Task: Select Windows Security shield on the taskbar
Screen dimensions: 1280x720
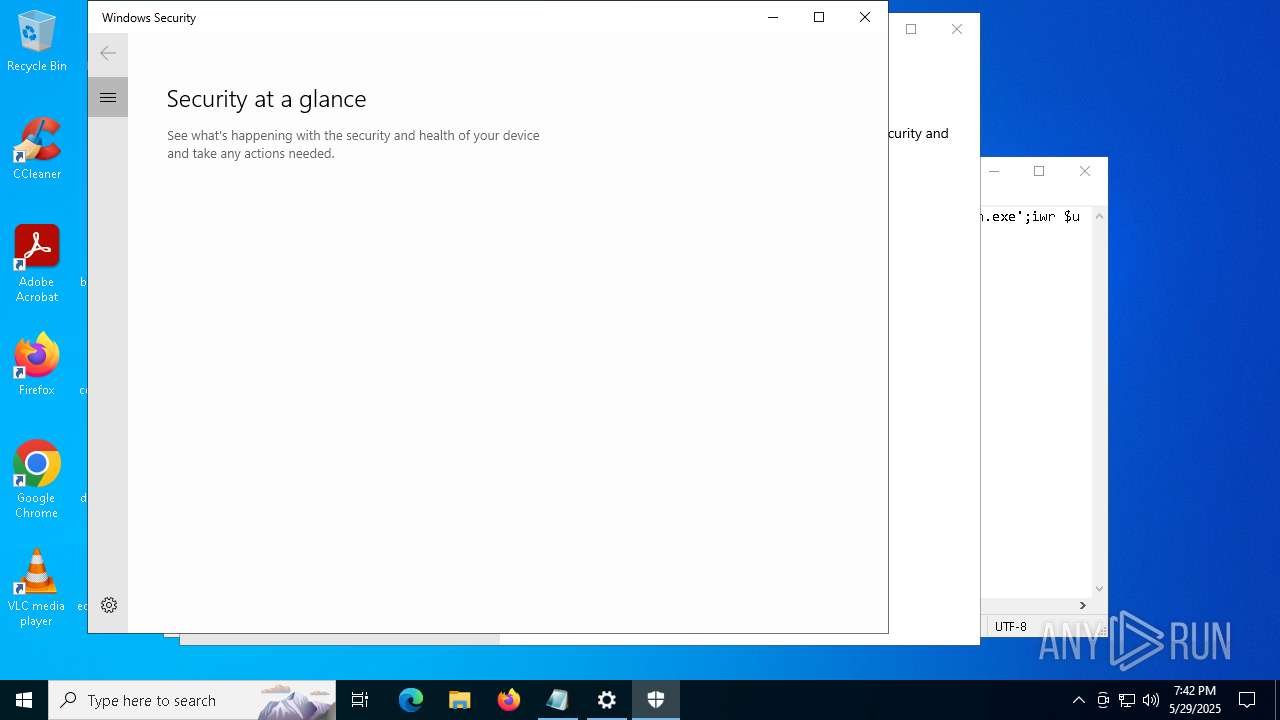Action: click(x=656, y=700)
